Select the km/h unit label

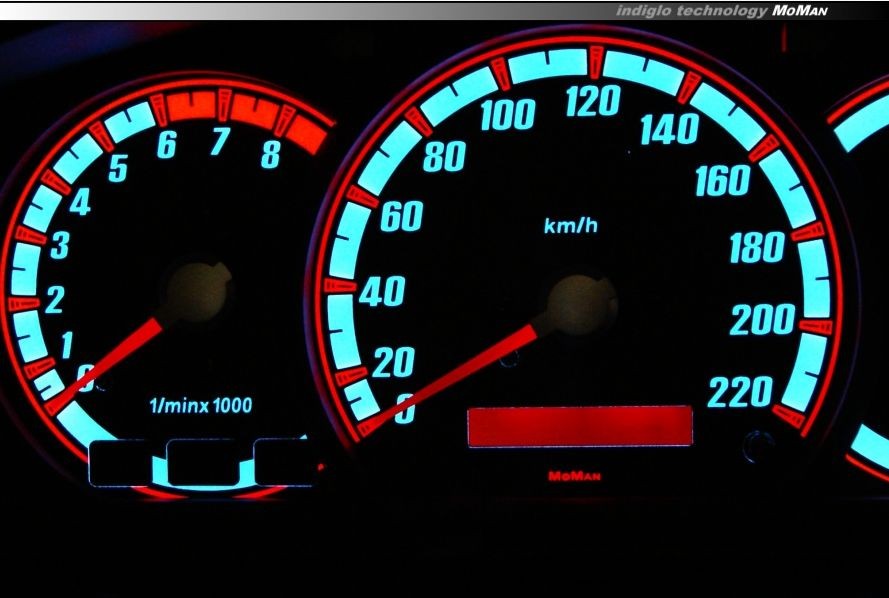click(x=570, y=226)
